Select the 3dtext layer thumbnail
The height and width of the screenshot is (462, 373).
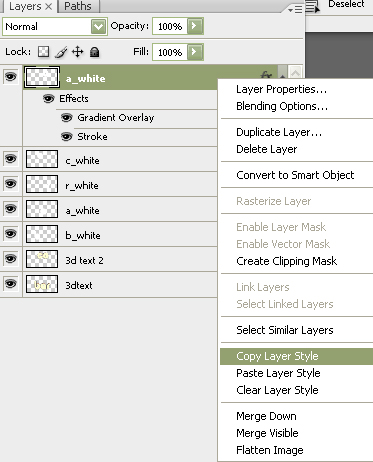tap(42, 284)
